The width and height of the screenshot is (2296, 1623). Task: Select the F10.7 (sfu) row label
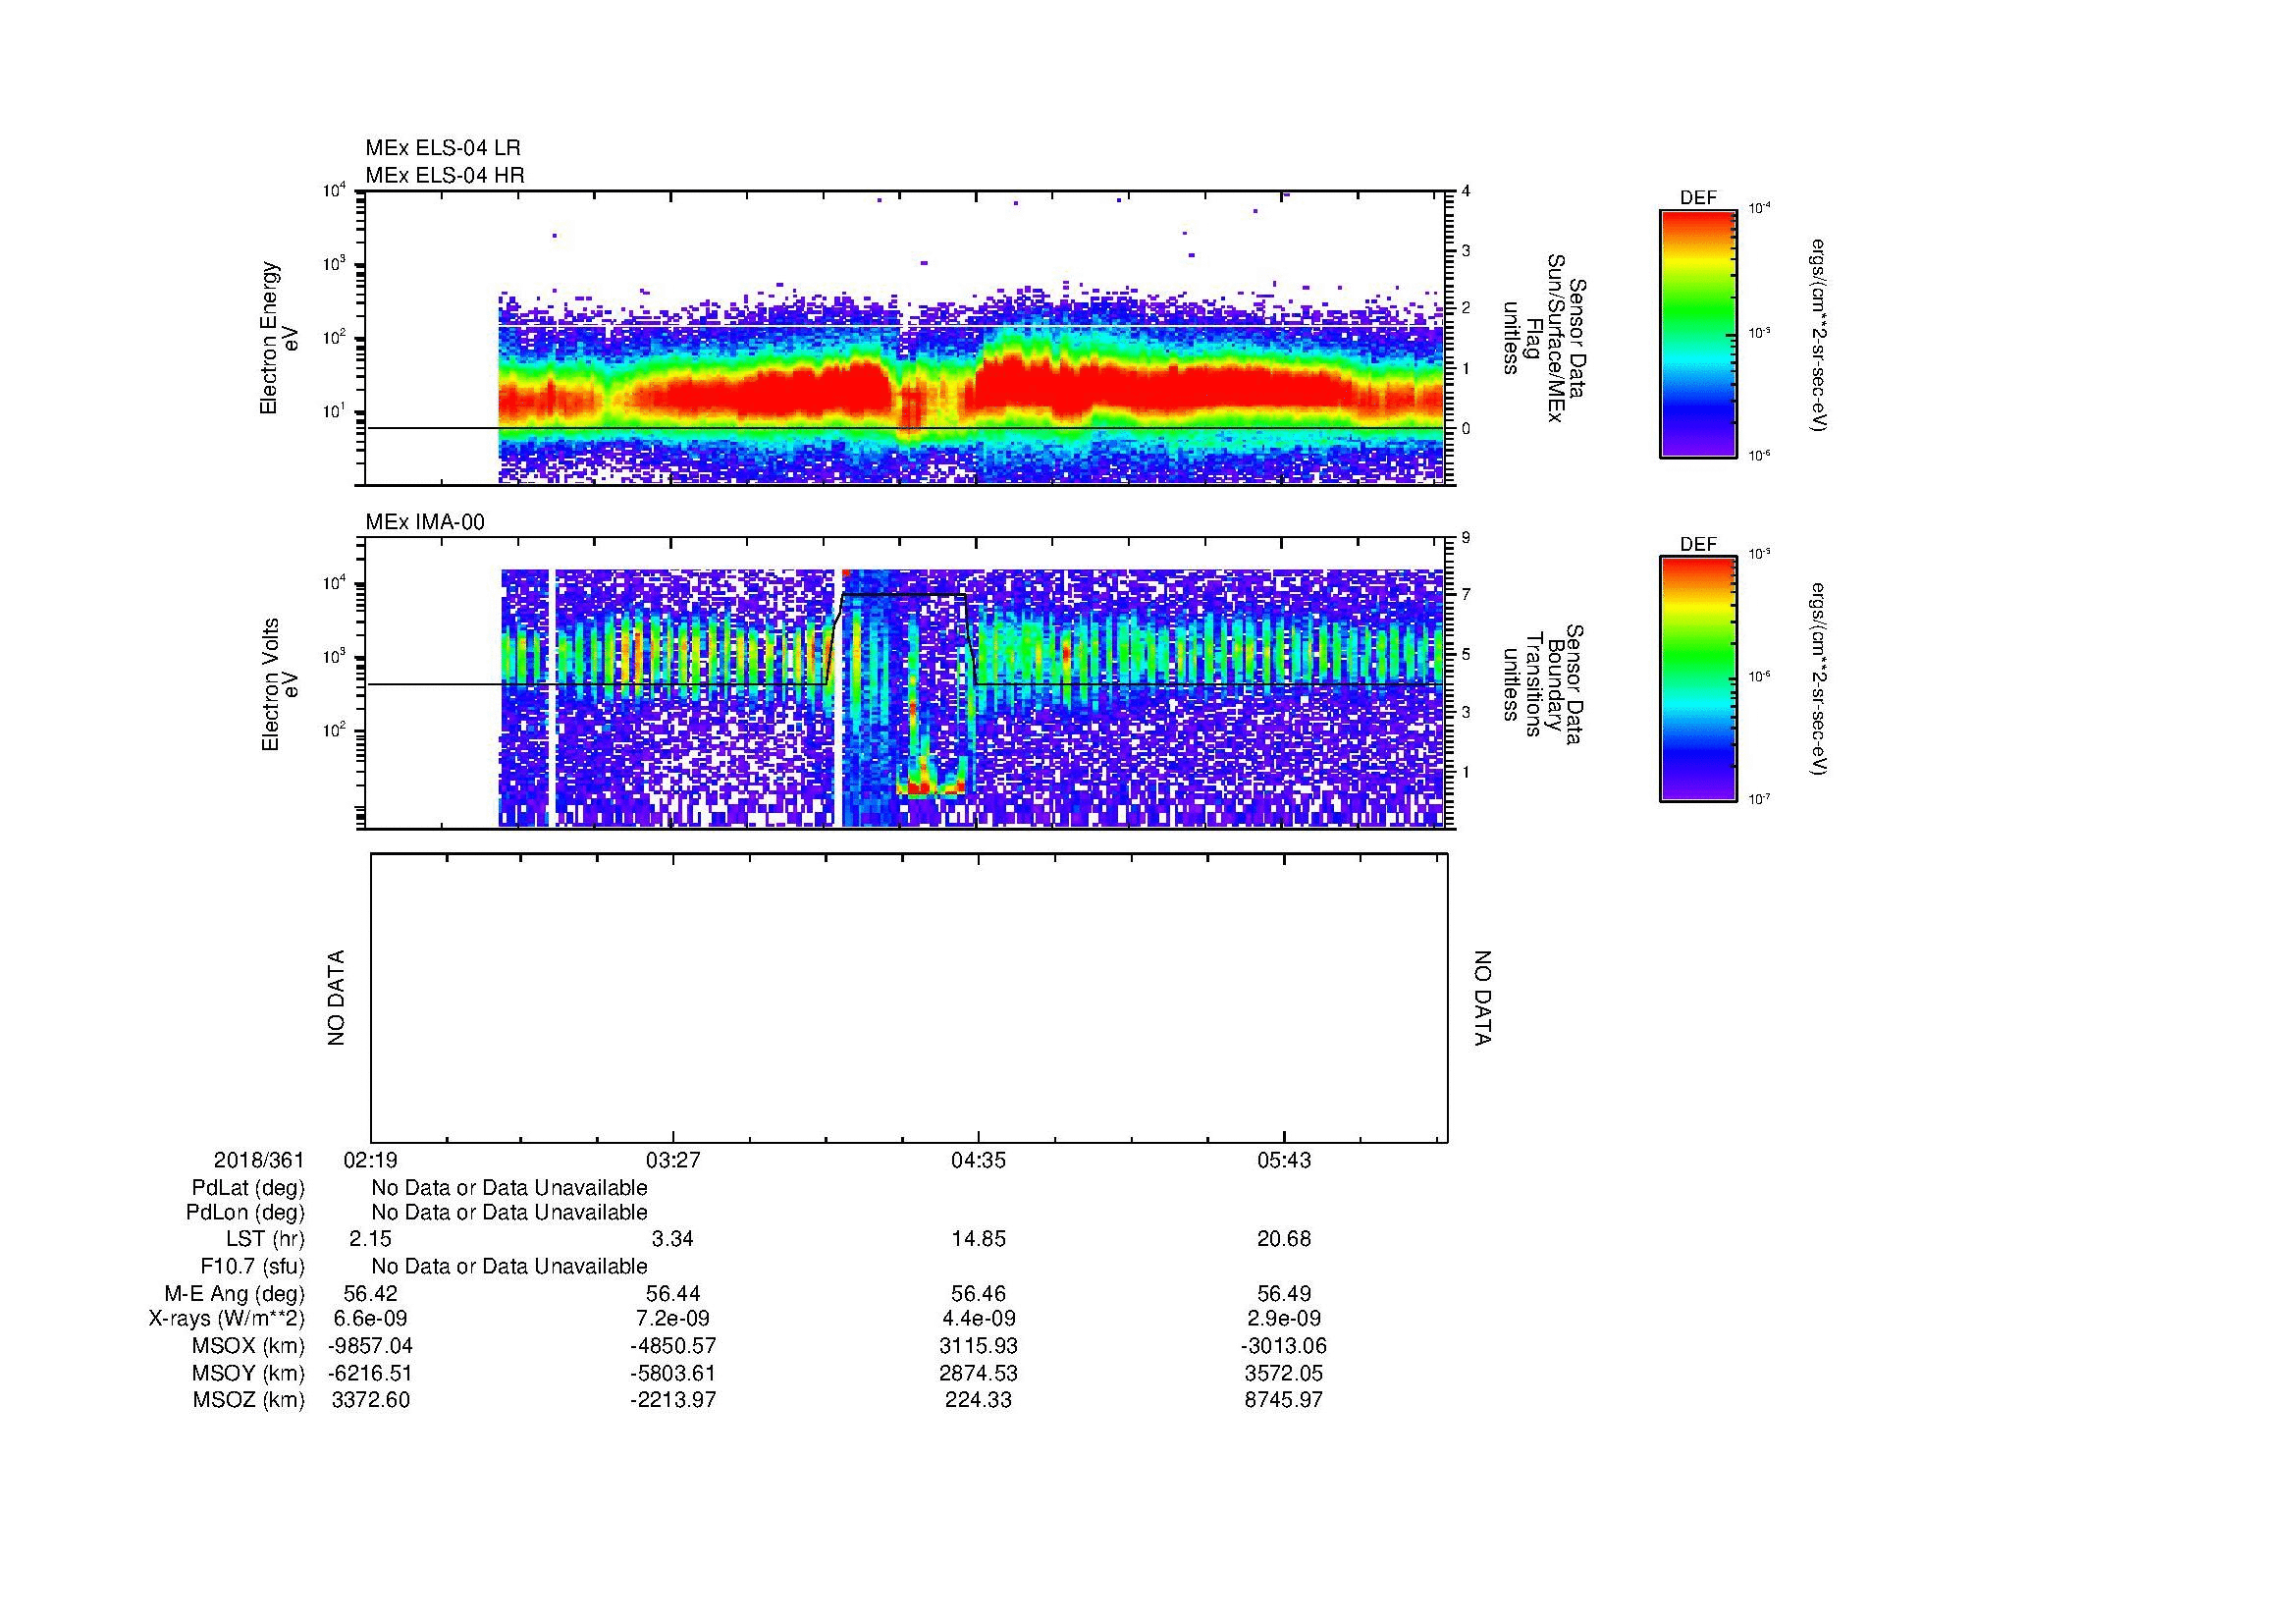[x=252, y=1267]
